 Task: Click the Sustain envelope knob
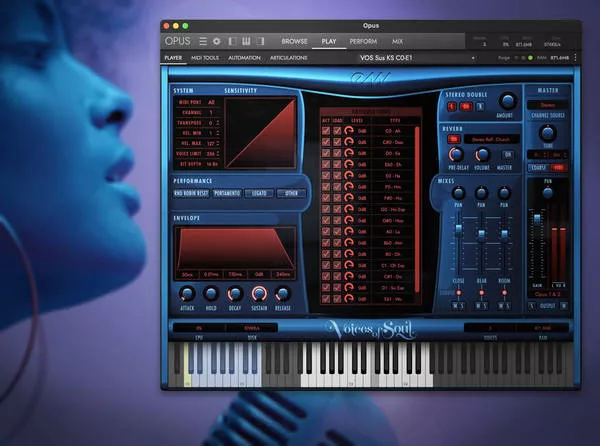259,294
